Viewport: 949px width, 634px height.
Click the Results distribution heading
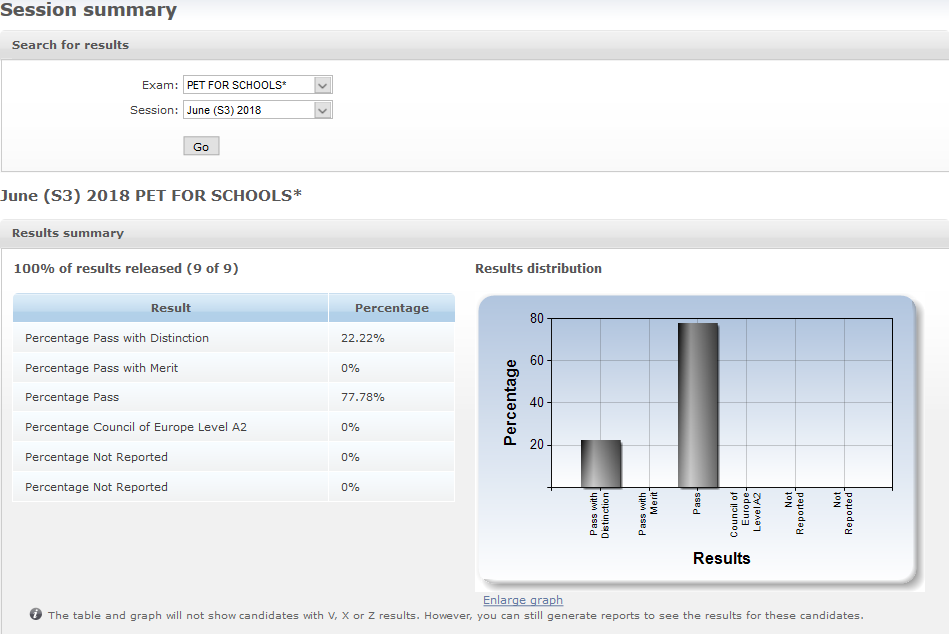(x=538, y=269)
